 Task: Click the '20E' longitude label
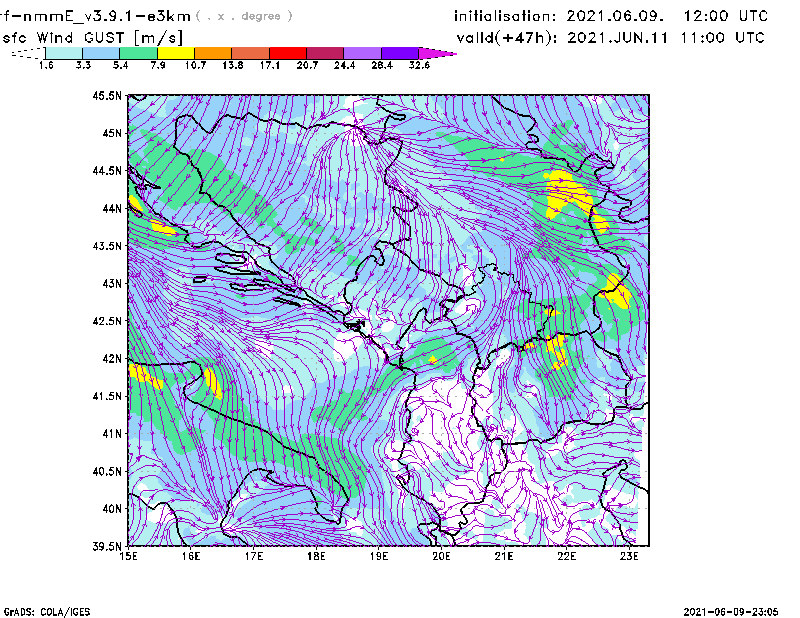click(441, 556)
